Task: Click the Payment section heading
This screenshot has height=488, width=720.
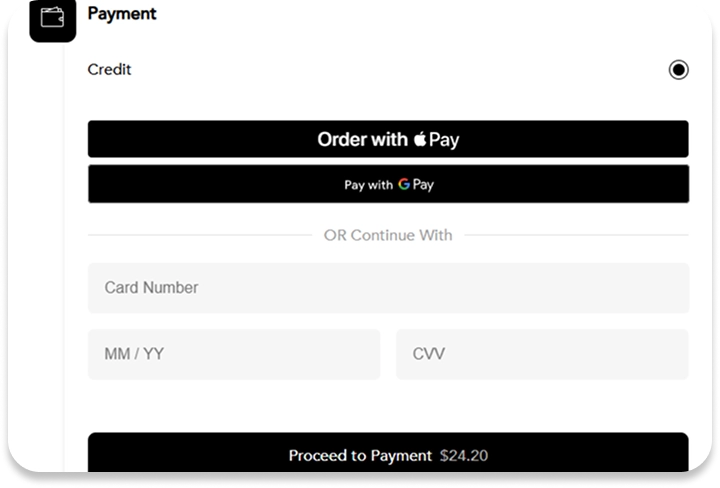Action: coord(122,15)
